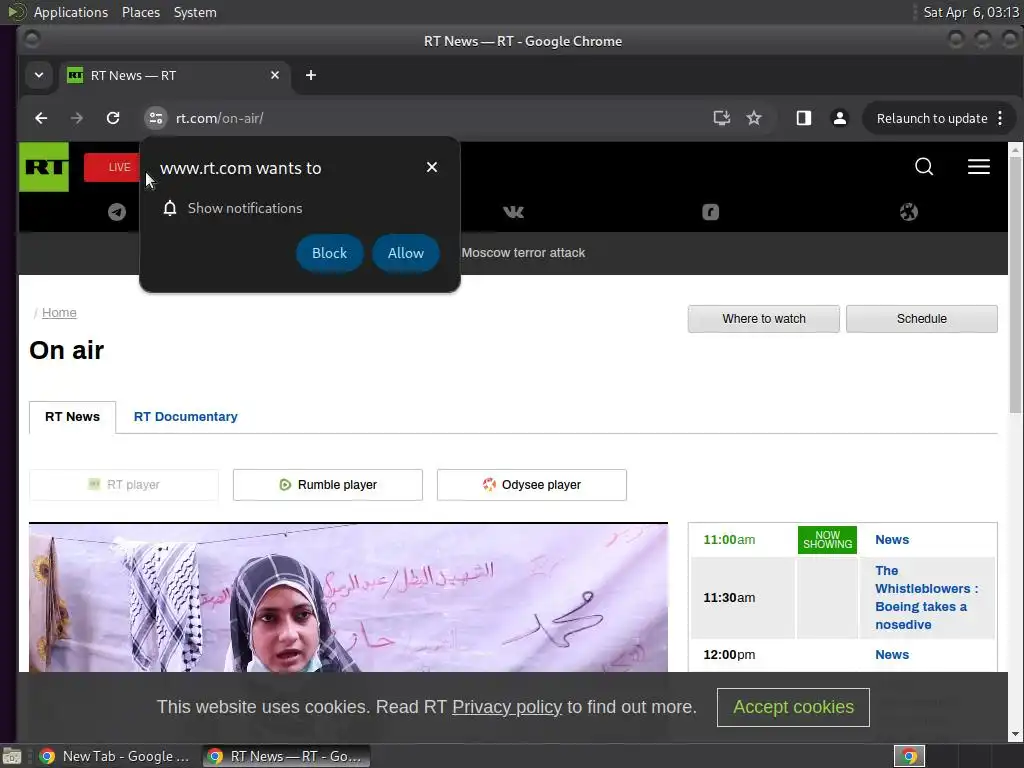The height and width of the screenshot is (768, 1024).
Task: Accept cookies on the banner
Action: pyautogui.click(x=793, y=707)
